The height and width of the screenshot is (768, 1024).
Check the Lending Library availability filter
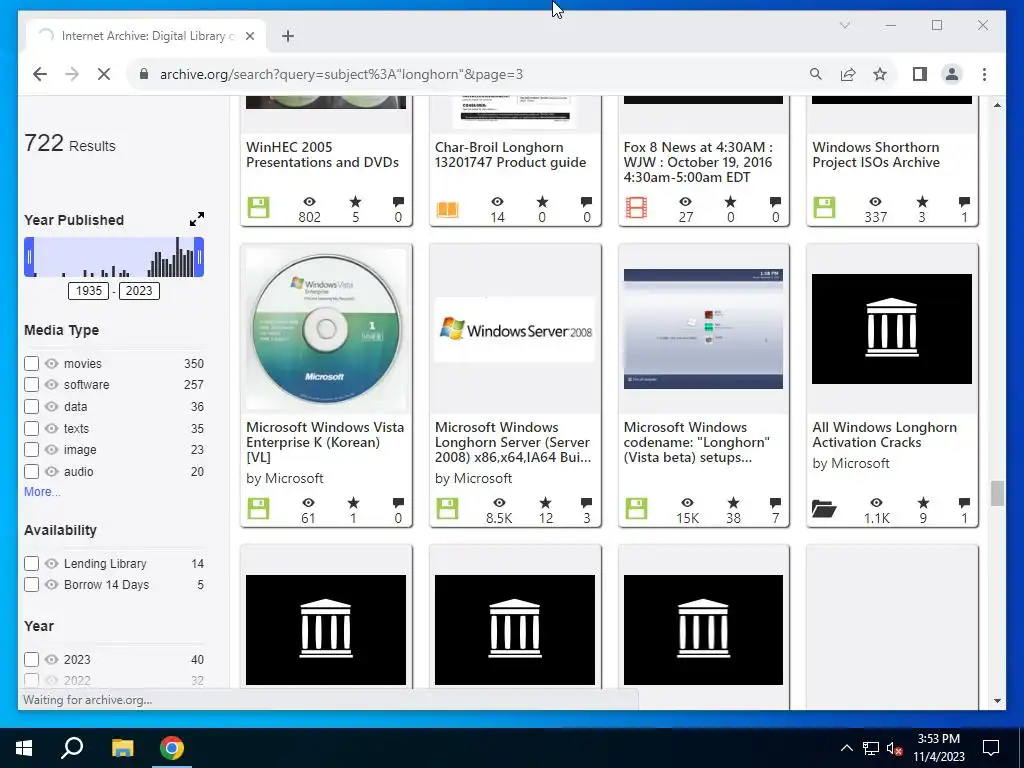pos(31,563)
